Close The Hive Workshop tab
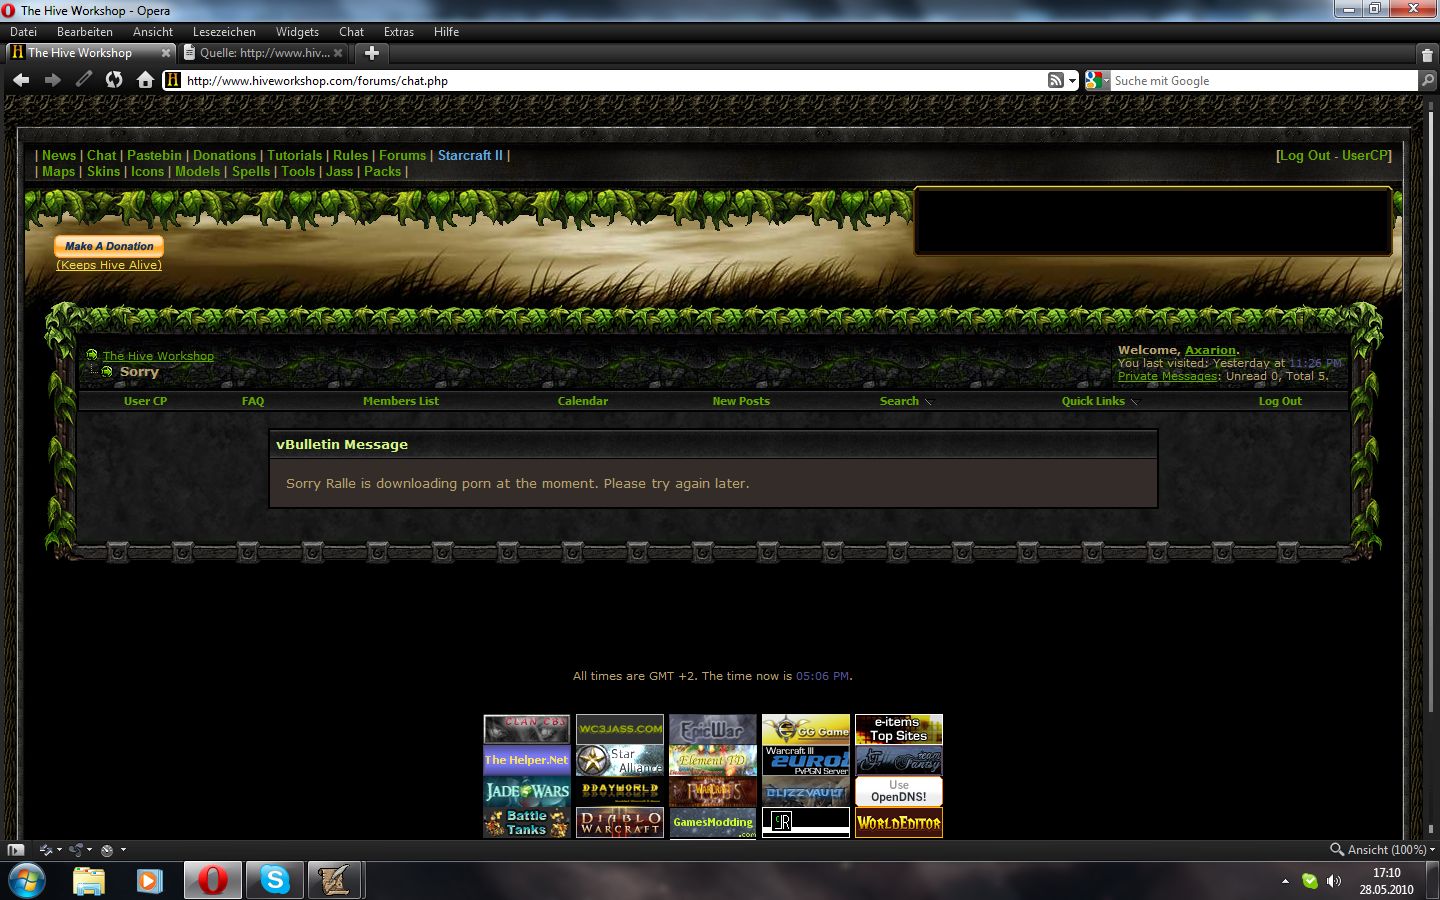 pyautogui.click(x=165, y=53)
